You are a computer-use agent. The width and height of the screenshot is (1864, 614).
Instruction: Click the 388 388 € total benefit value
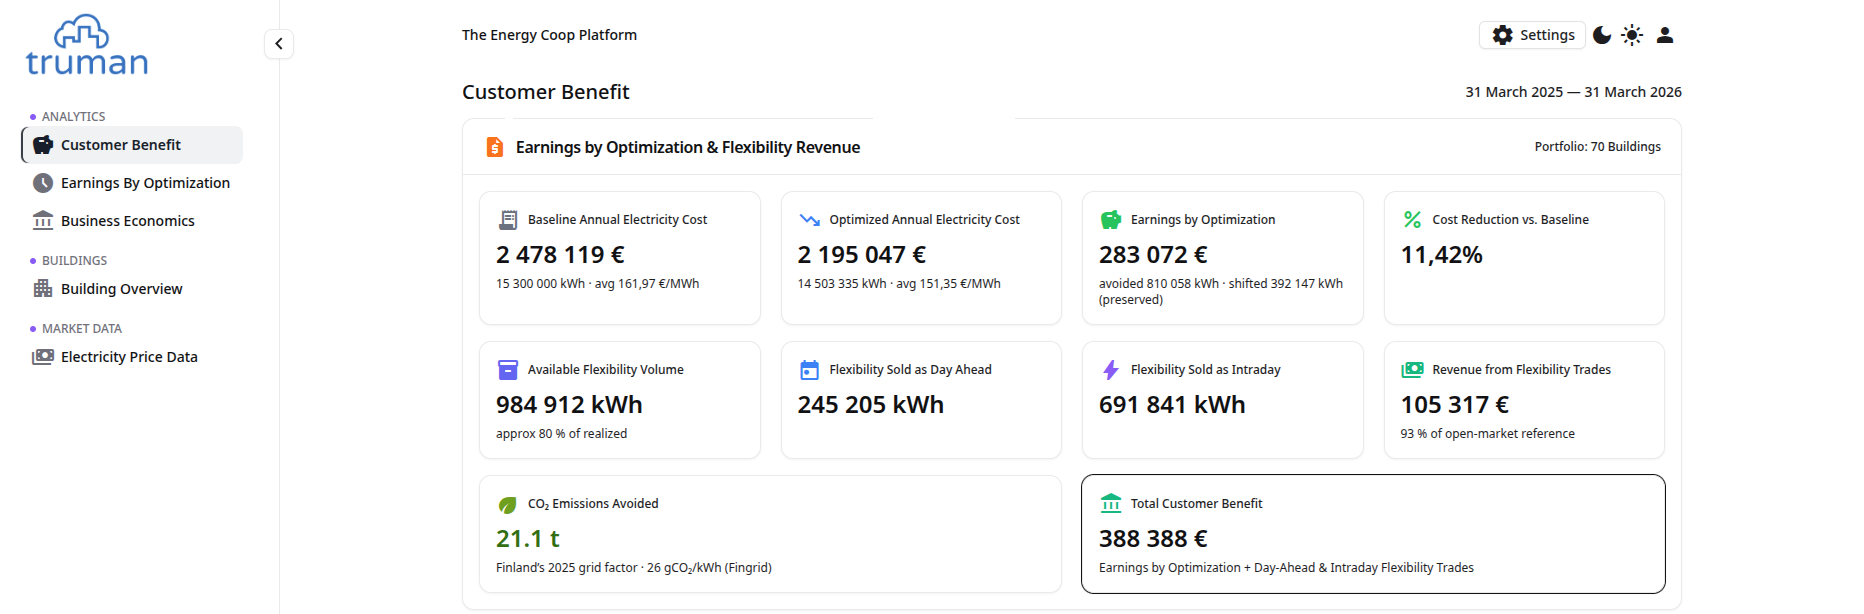[1153, 539]
